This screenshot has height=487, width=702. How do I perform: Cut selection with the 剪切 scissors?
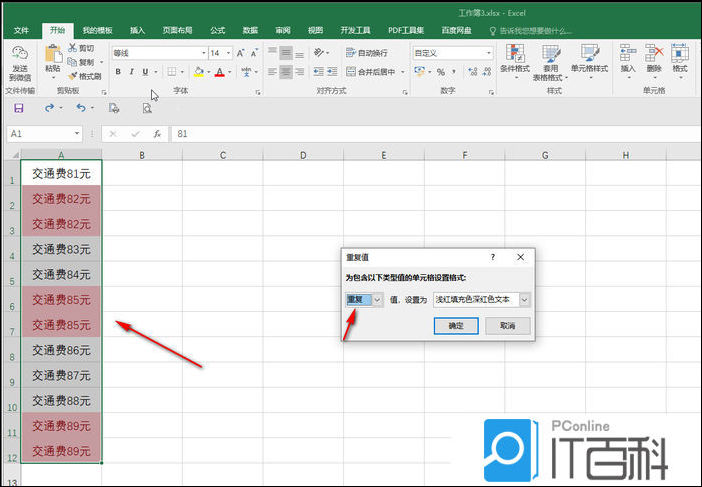tap(81, 48)
